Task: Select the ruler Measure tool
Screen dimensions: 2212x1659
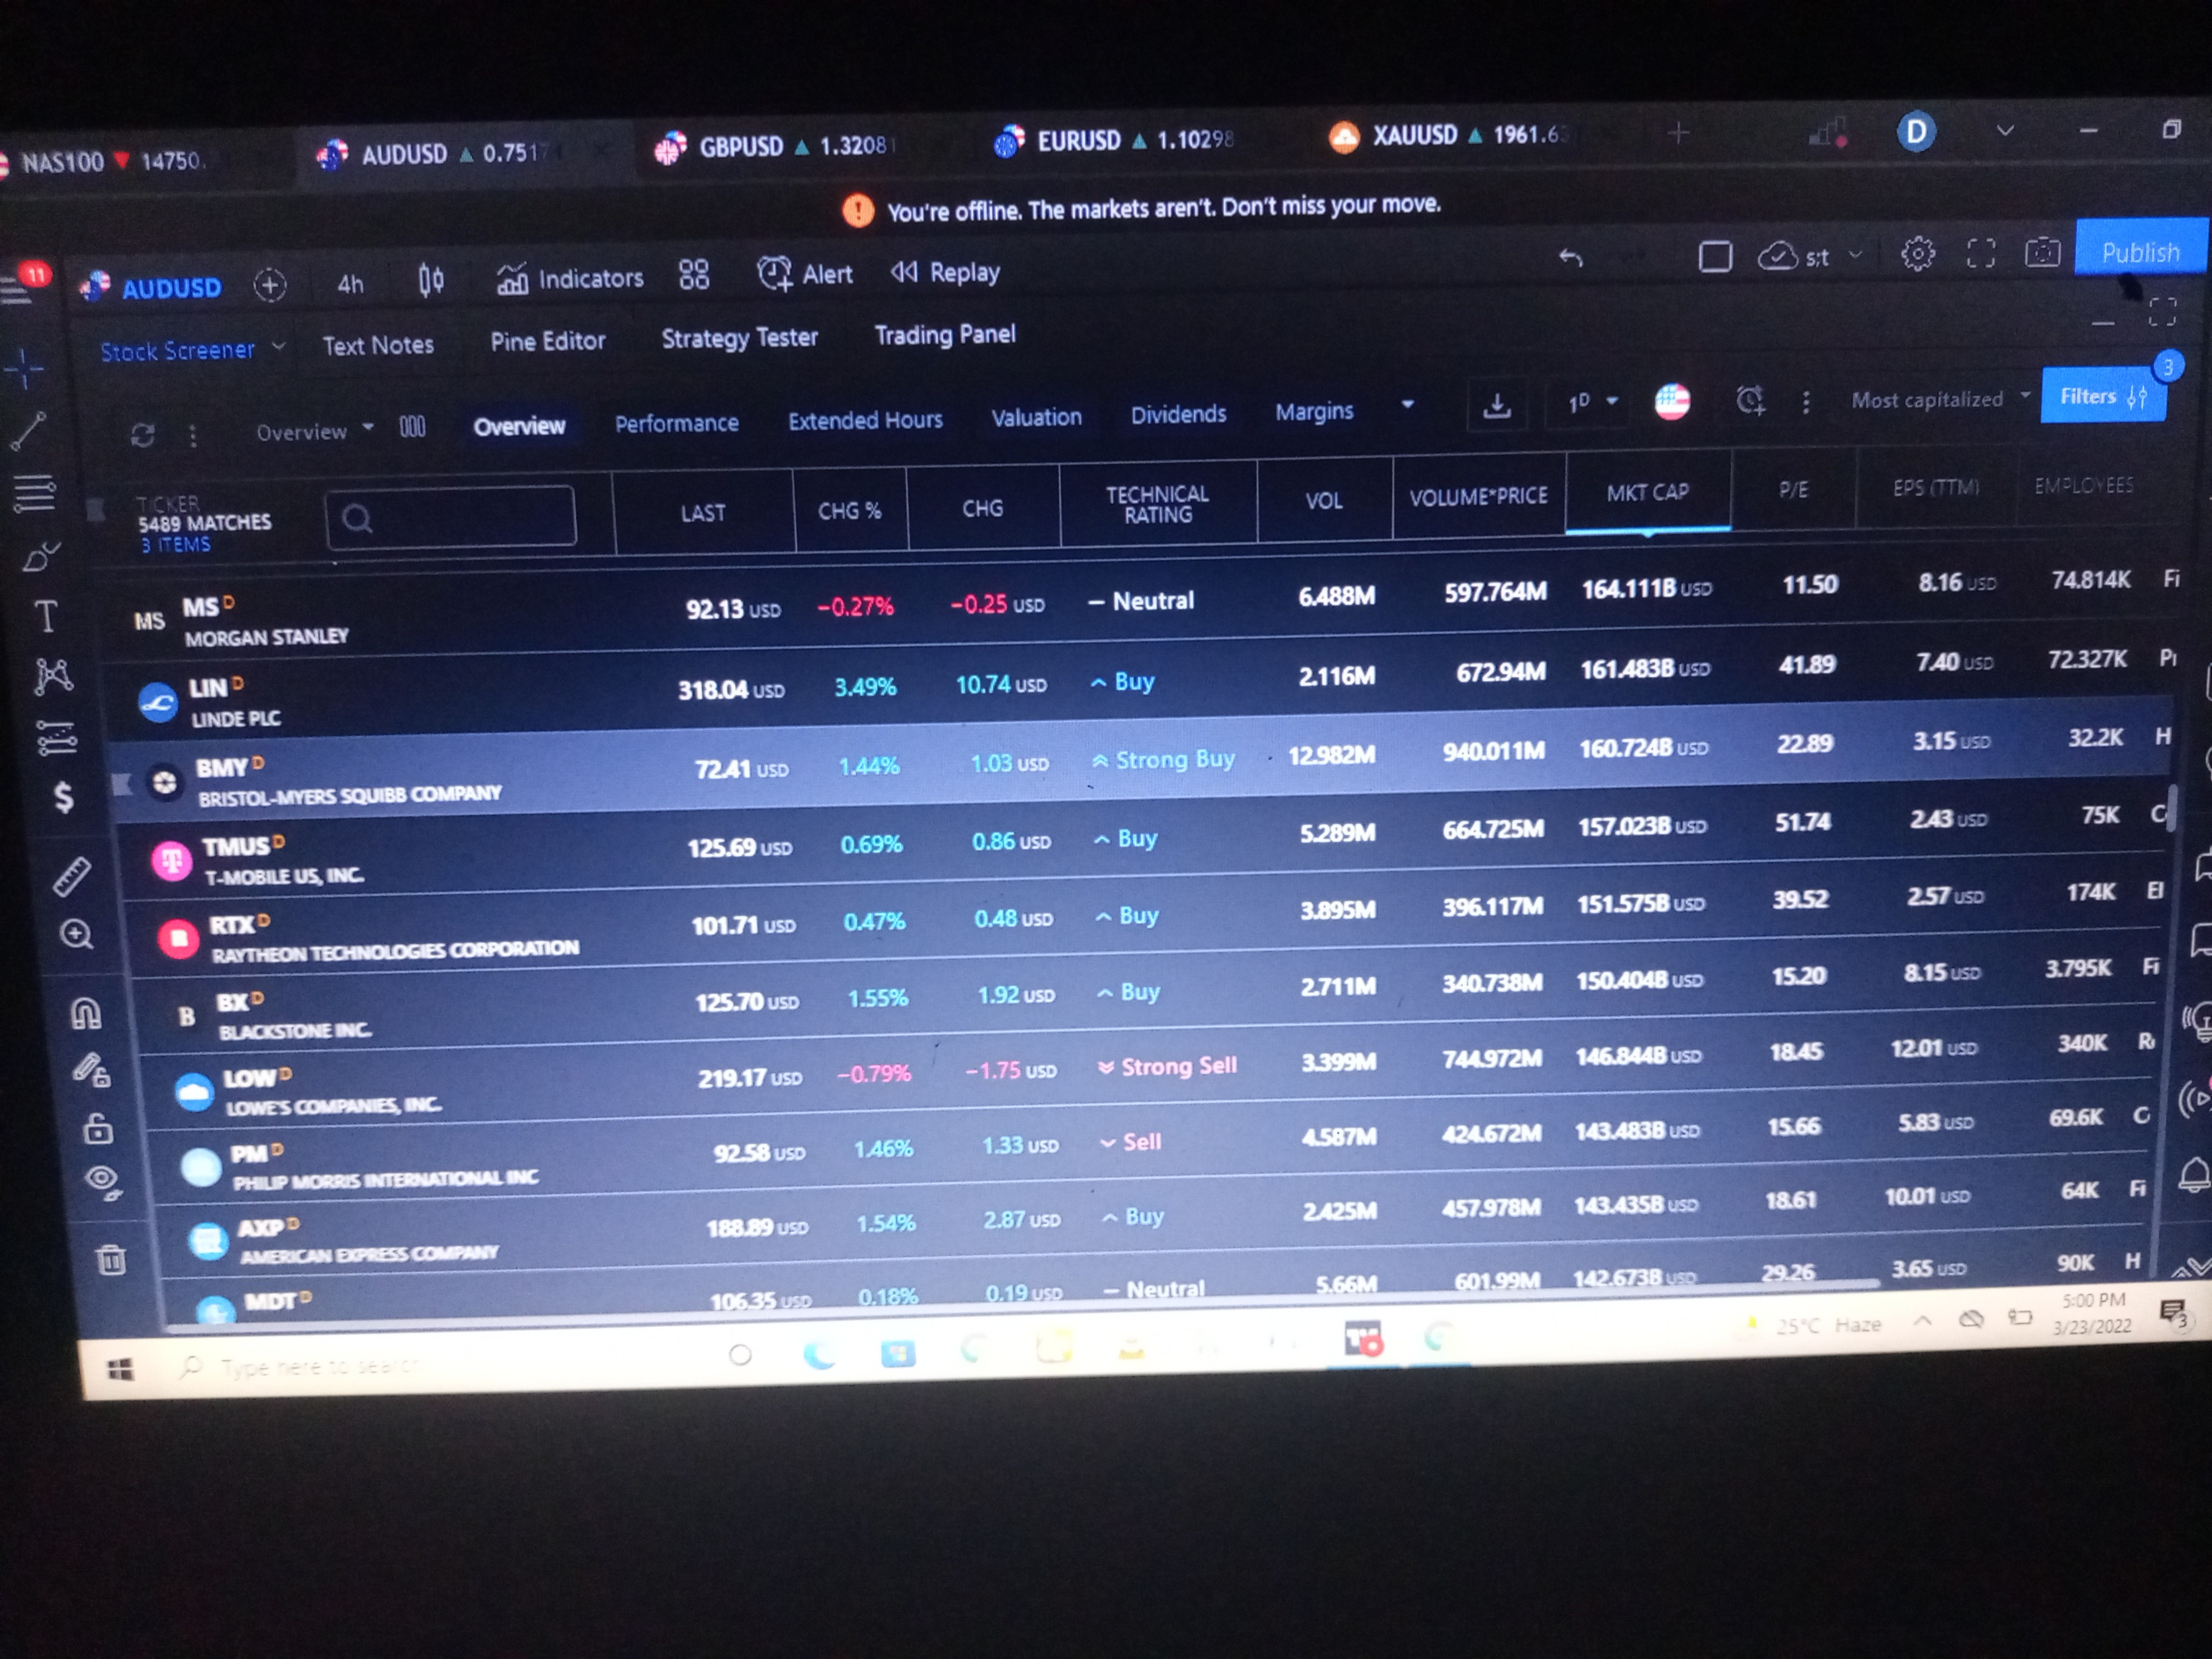Action: (72, 876)
